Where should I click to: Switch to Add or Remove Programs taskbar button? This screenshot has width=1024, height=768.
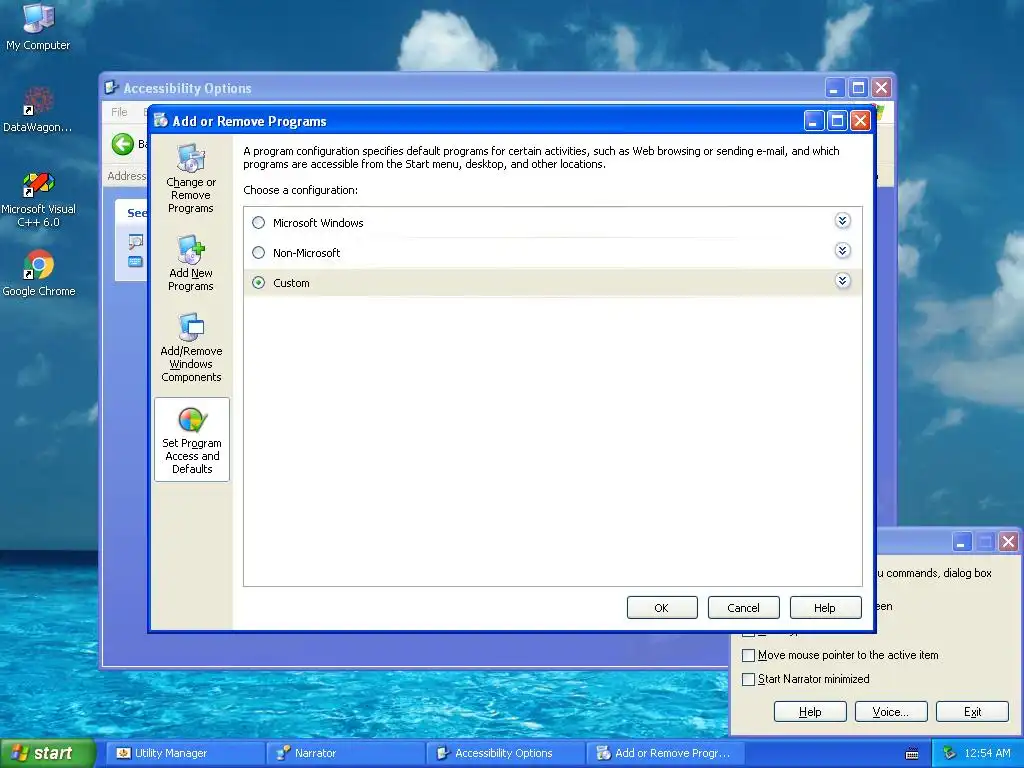[x=665, y=753]
